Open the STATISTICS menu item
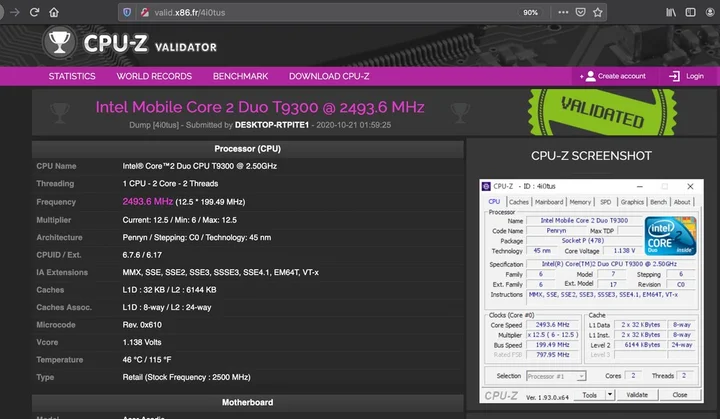The width and height of the screenshot is (720, 419). pyautogui.click(x=72, y=76)
